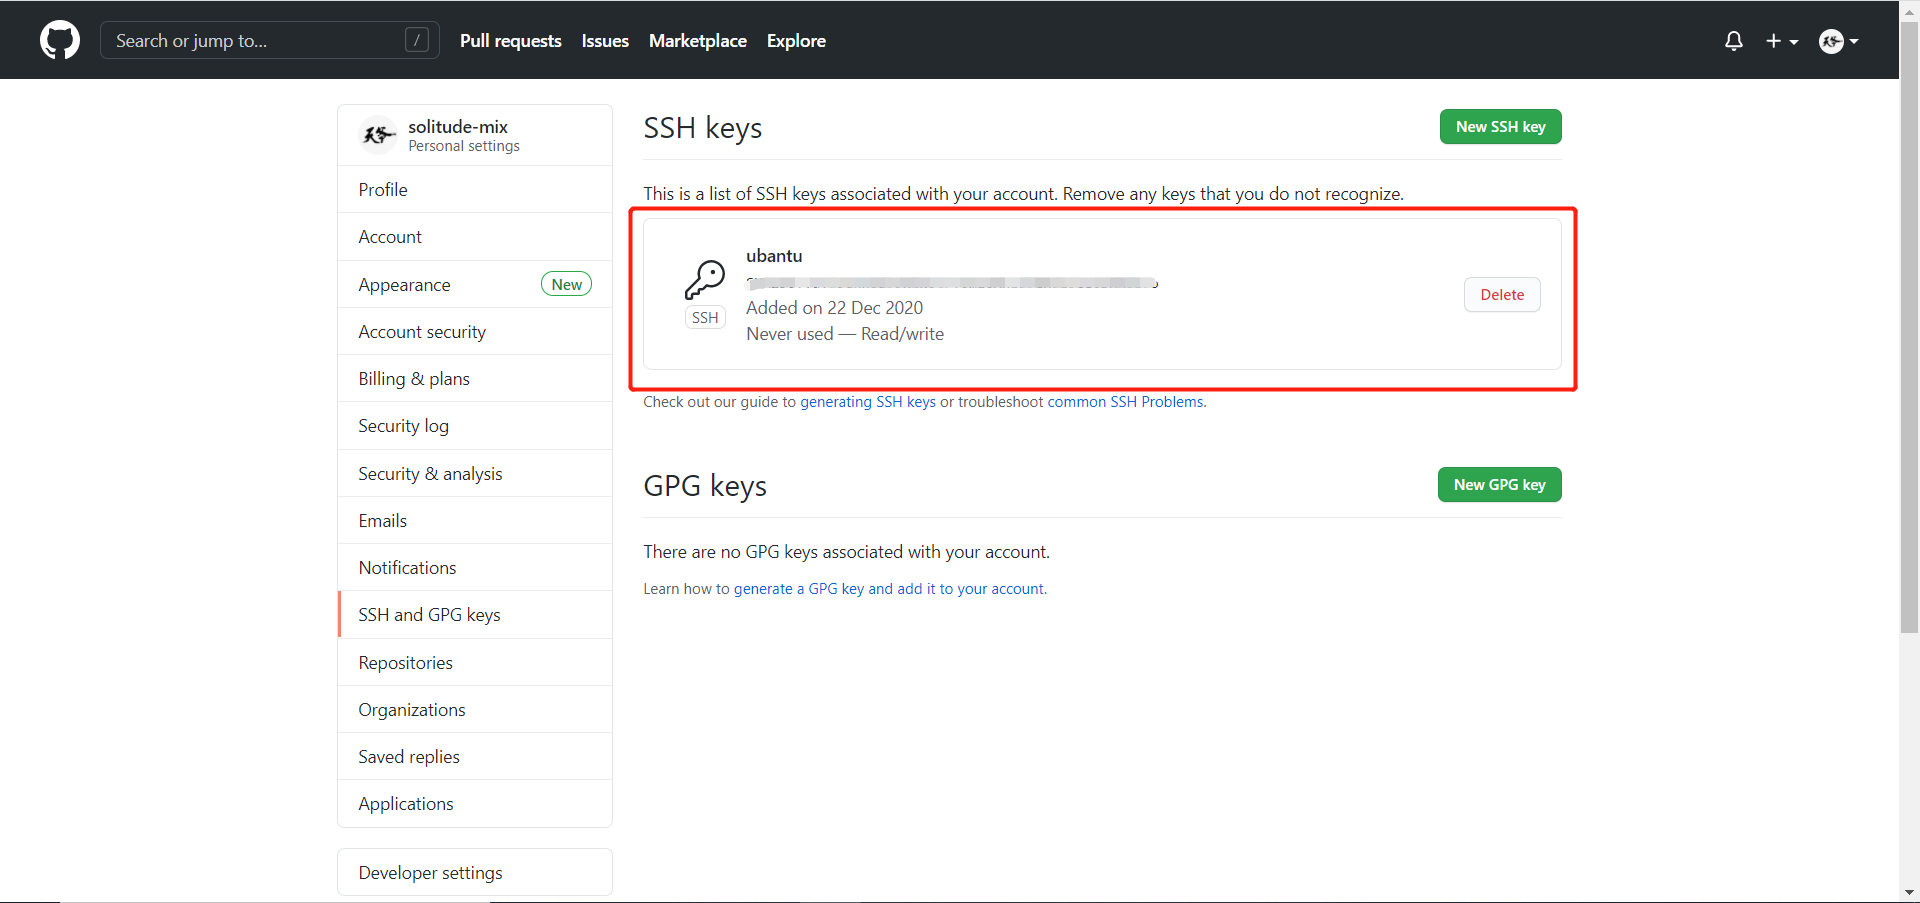Open Billing & plans settings
The height and width of the screenshot is (903, 1920).
coord(475,378)
